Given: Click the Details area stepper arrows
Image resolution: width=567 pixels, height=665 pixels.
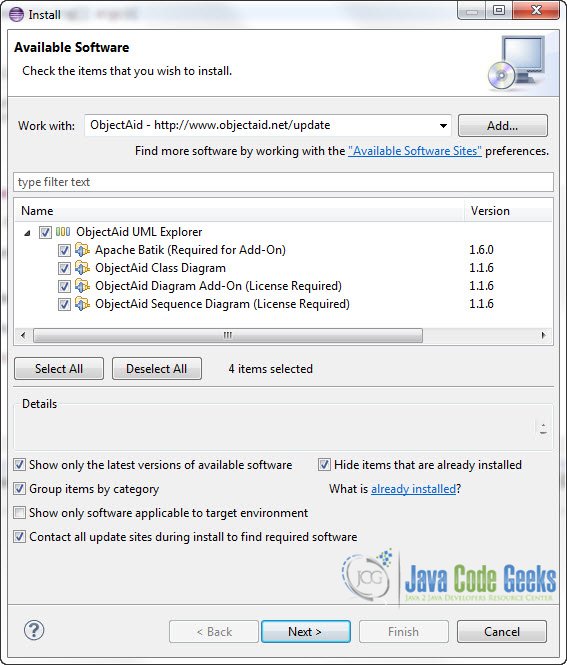Looking at the screenshot, I should coord(543,429).
